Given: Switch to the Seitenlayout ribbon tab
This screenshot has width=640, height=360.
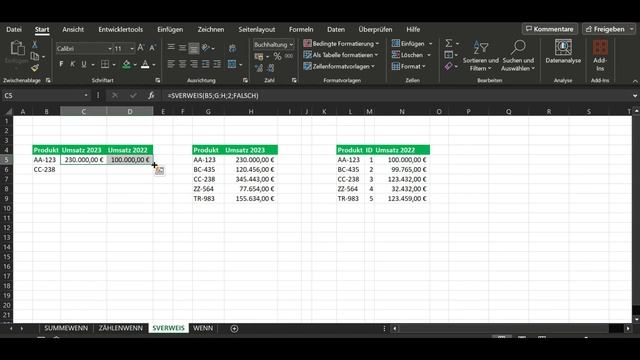Looking at the screenshot, I should click(x=257, y=29).
